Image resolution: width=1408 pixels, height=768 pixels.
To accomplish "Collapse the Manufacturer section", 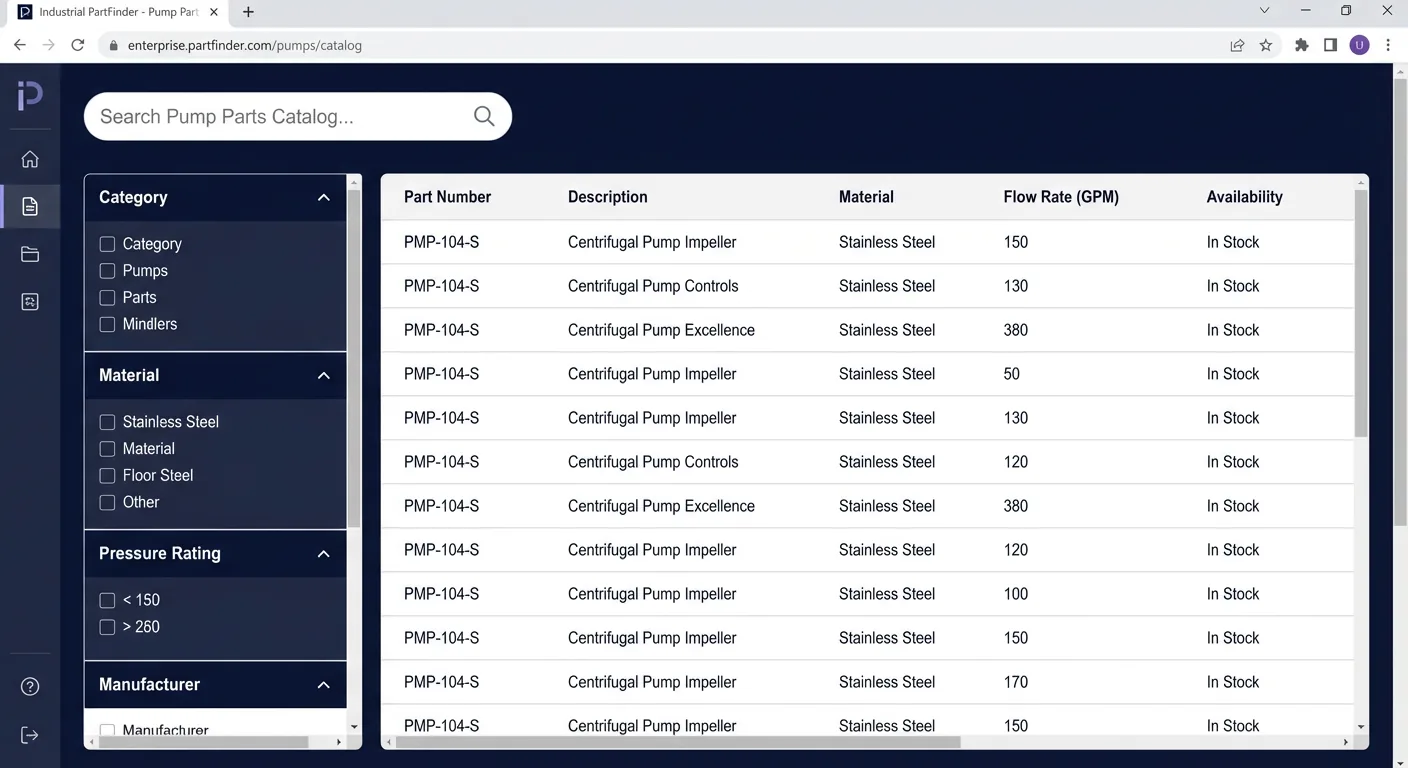I will point(323,685).
